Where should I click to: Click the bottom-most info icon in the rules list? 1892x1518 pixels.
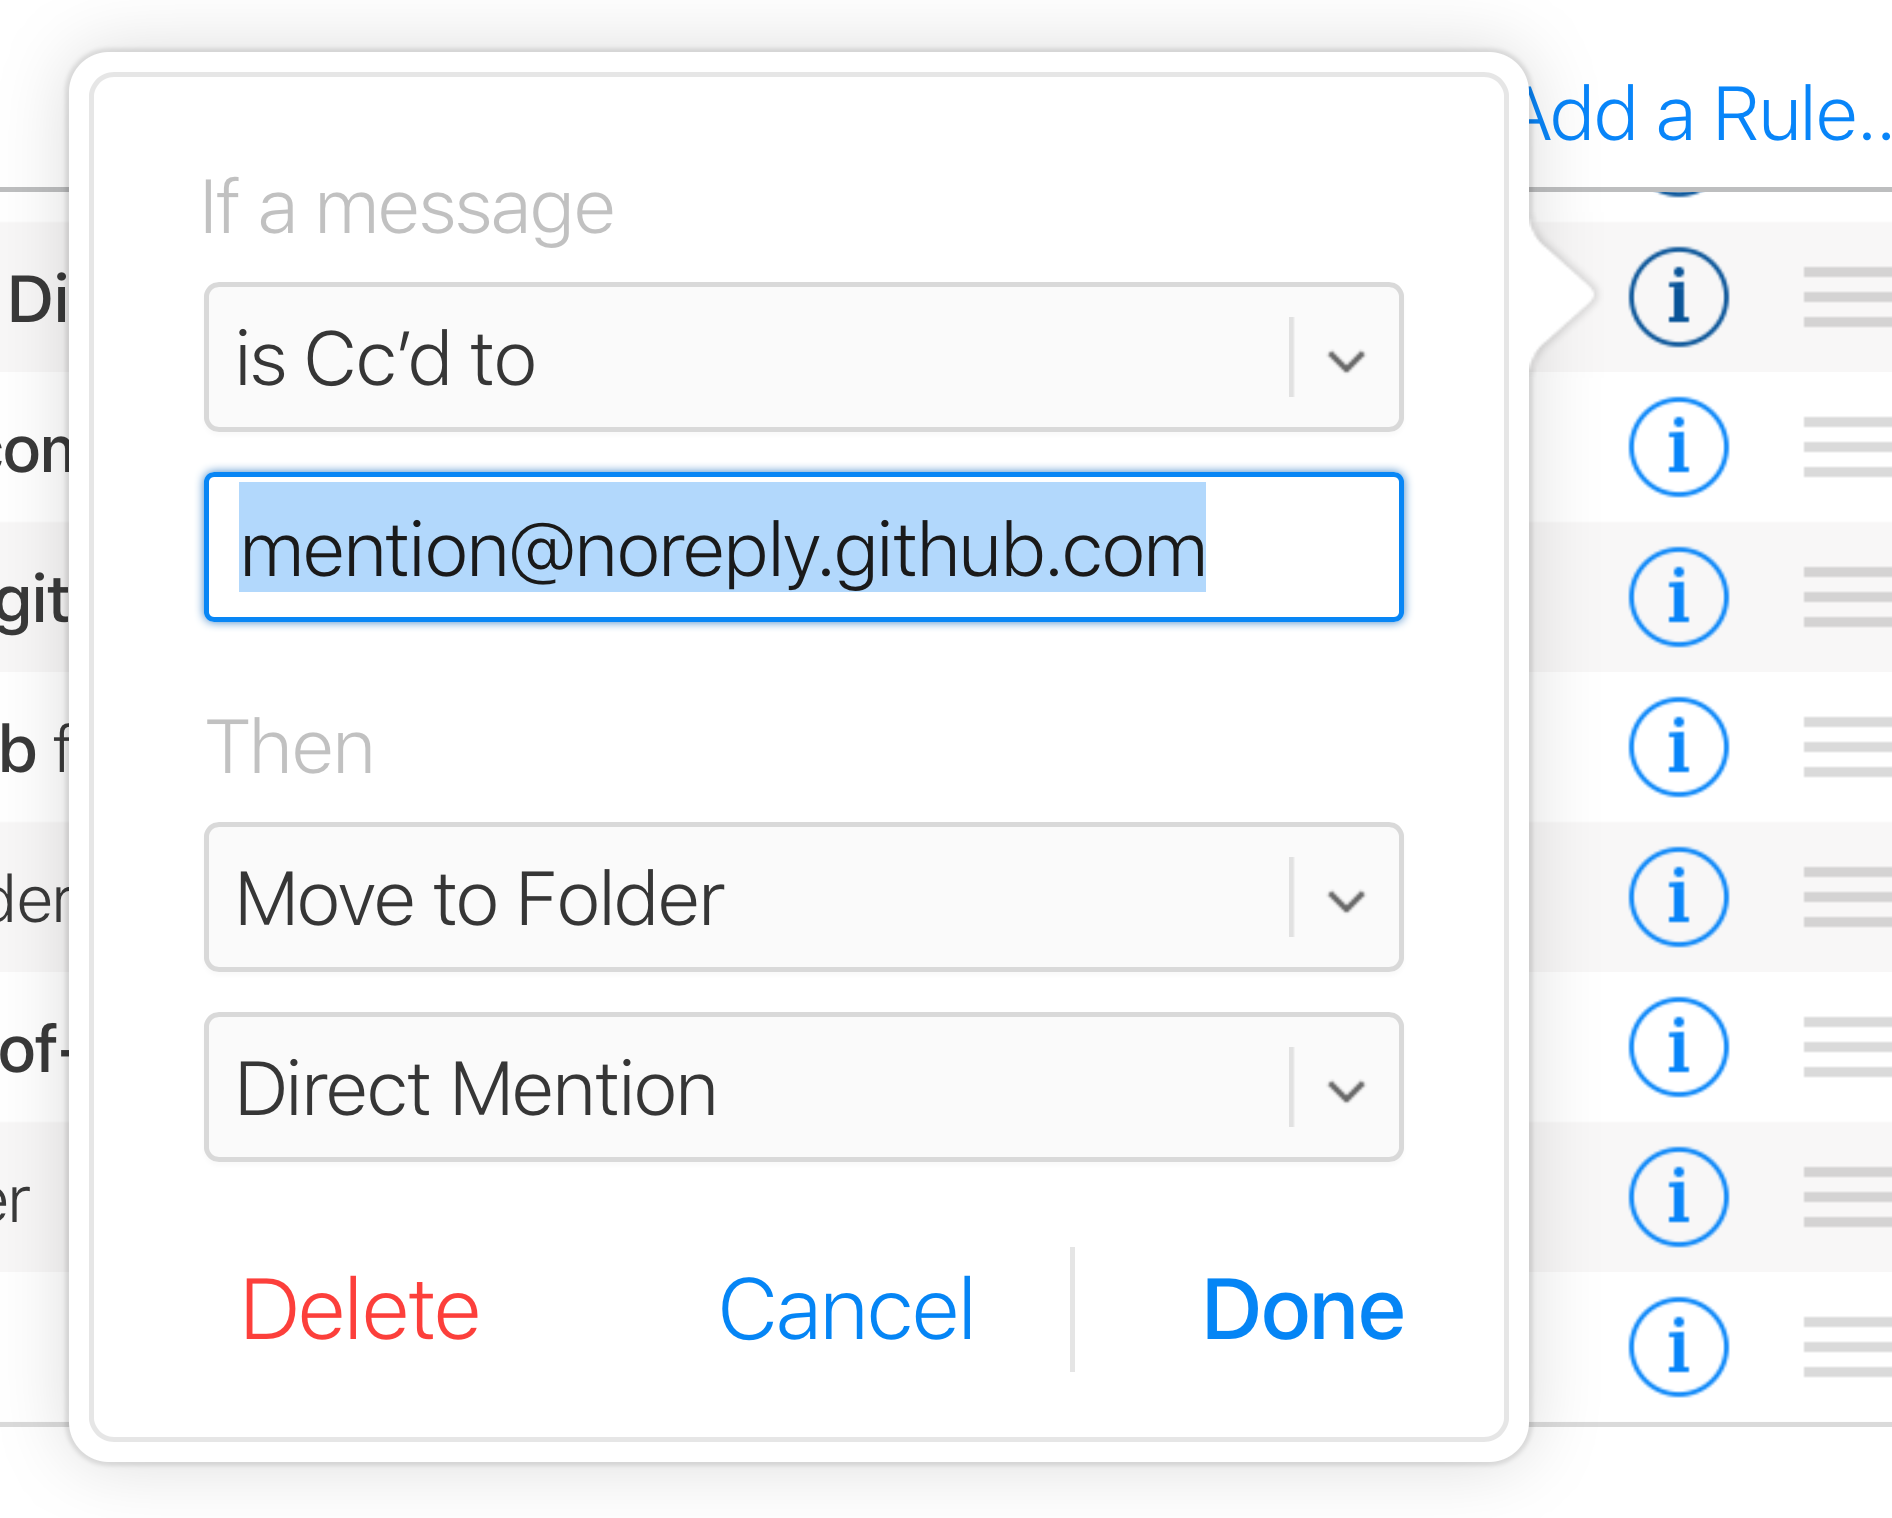pos(1678,1347)
